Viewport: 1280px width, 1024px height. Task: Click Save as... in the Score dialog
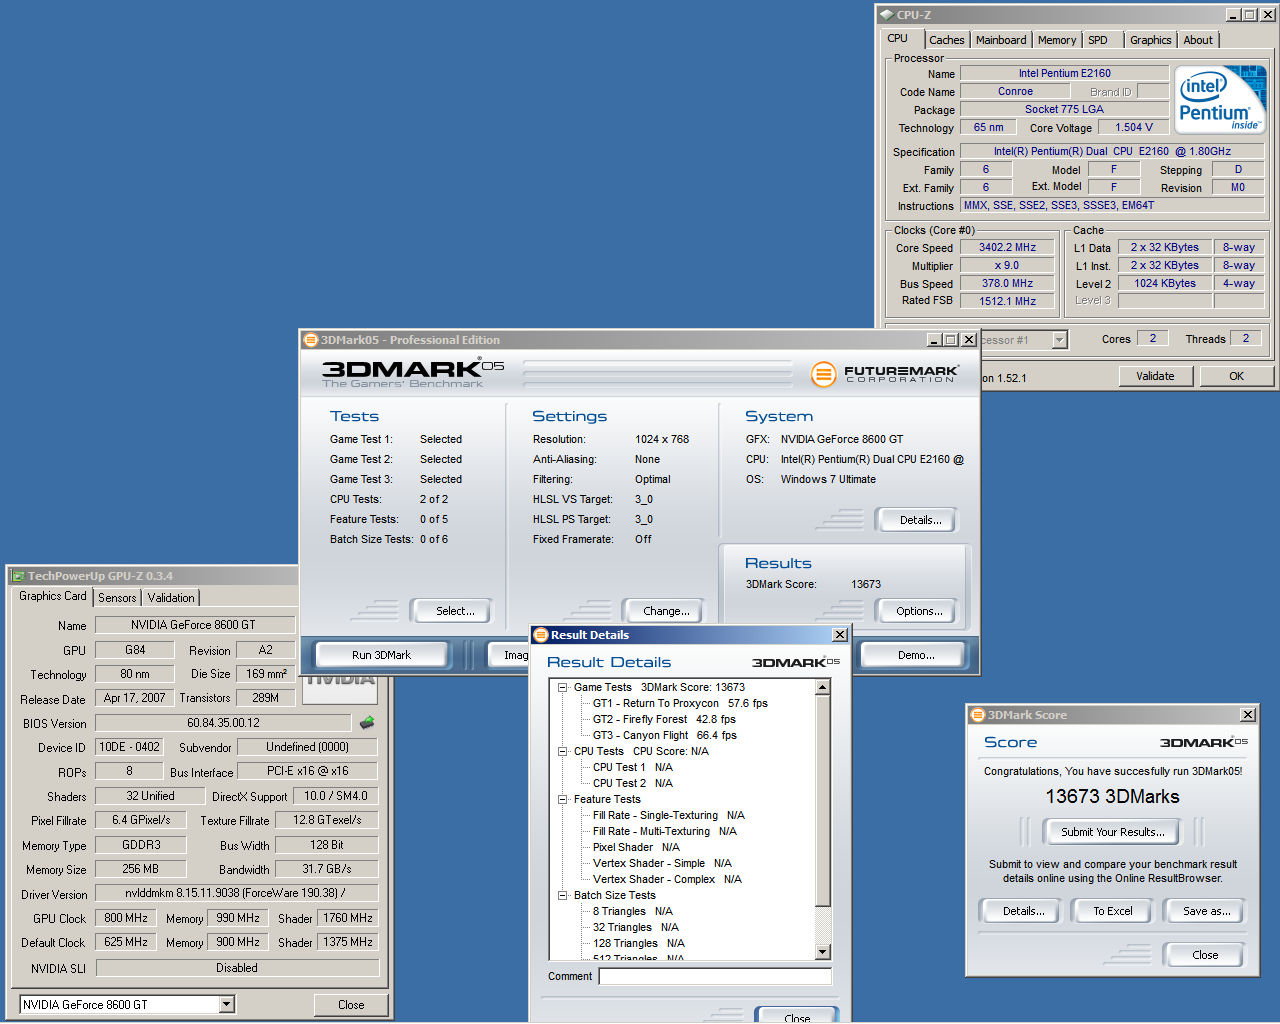coord(1207,911)
